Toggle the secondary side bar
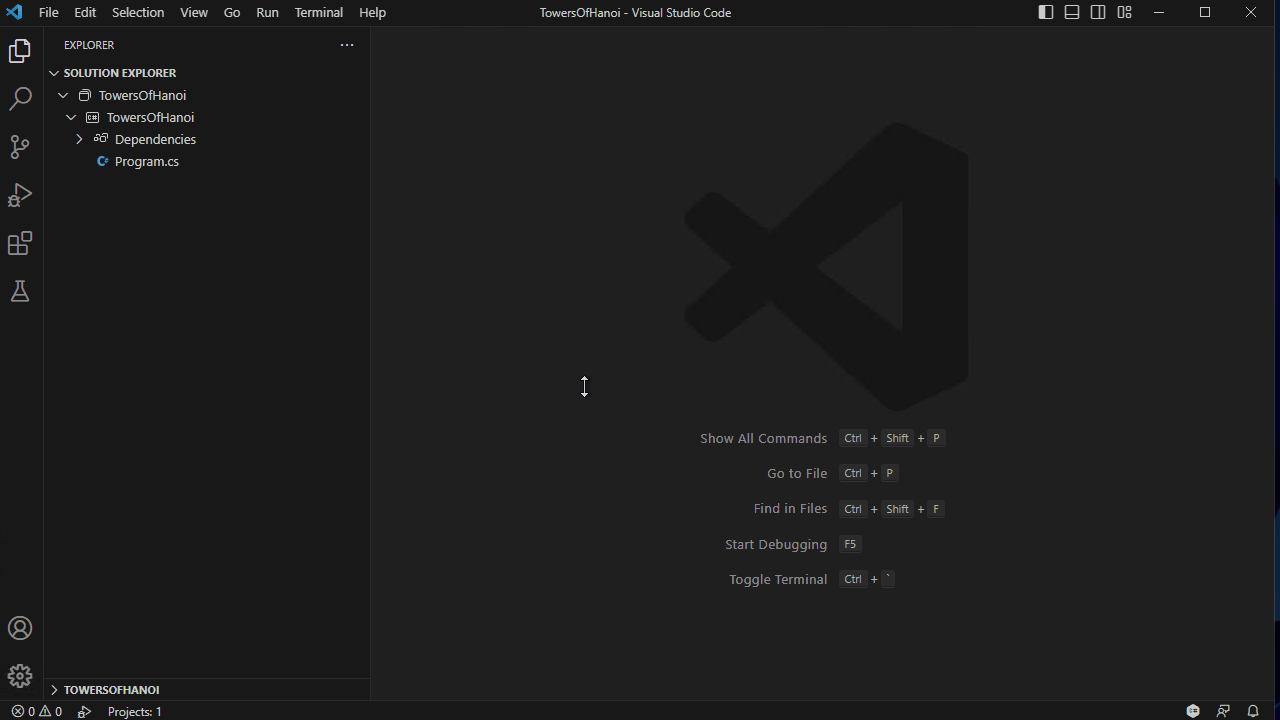 pos(1097,12)
